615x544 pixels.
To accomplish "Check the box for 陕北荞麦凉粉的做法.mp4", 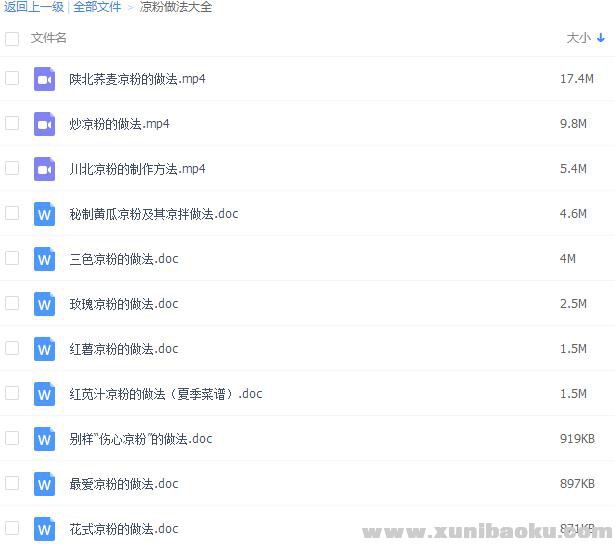I will [x=12, y=78].
